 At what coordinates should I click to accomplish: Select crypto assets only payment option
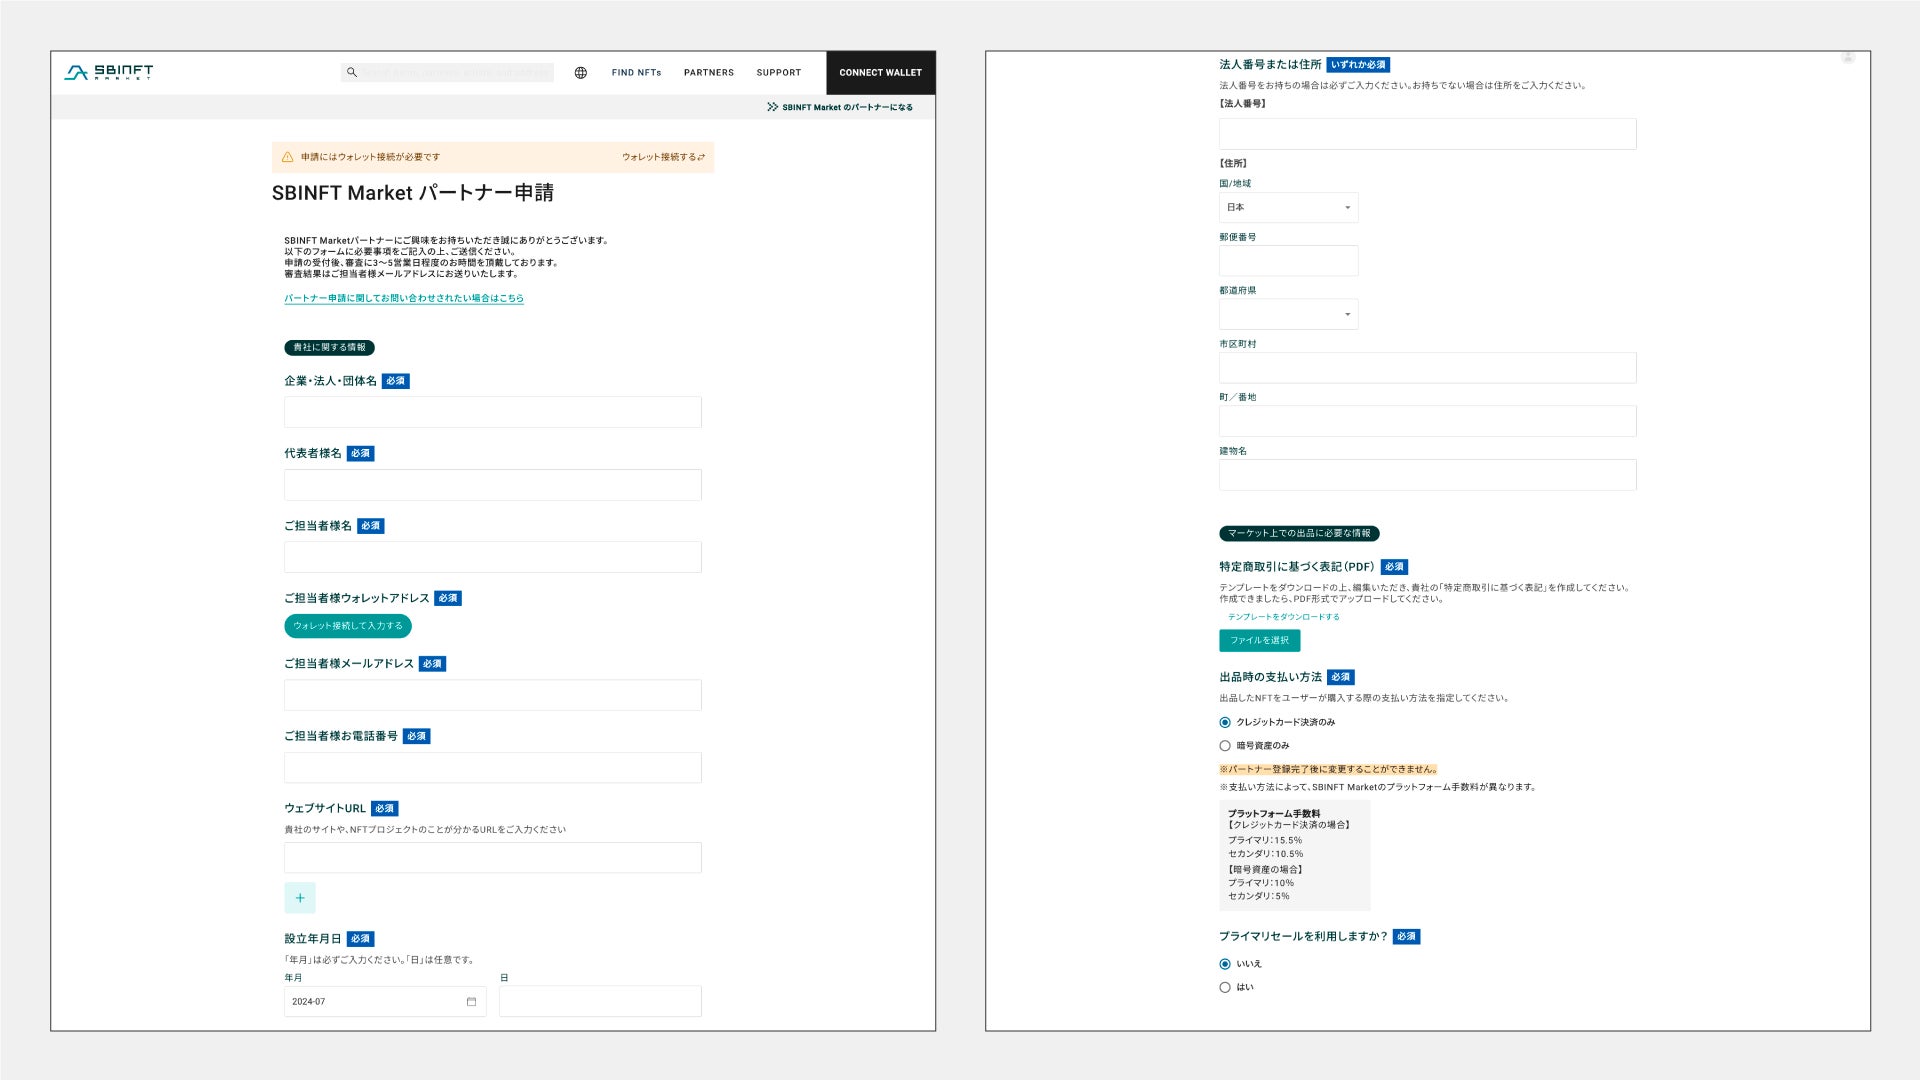(1225, 746)
